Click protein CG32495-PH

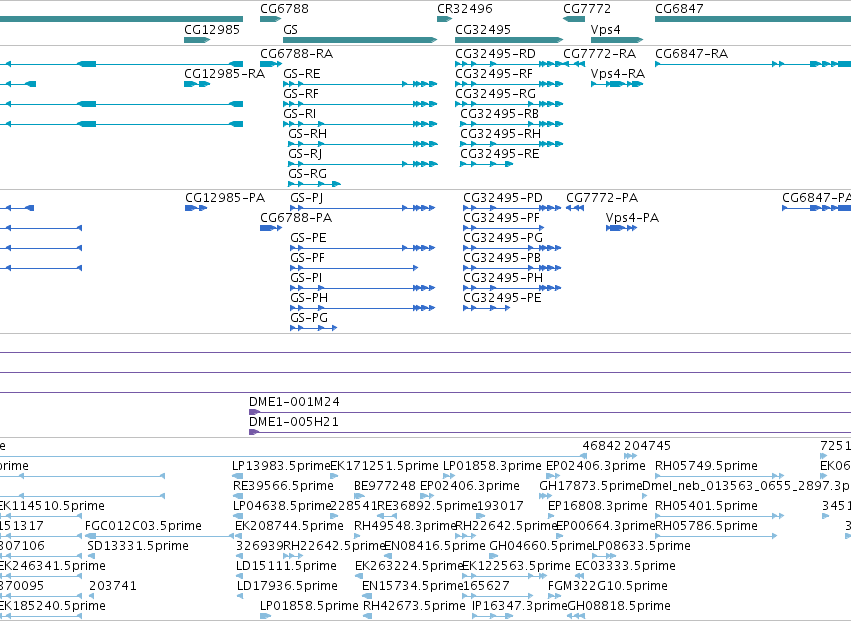coord(512,288)
